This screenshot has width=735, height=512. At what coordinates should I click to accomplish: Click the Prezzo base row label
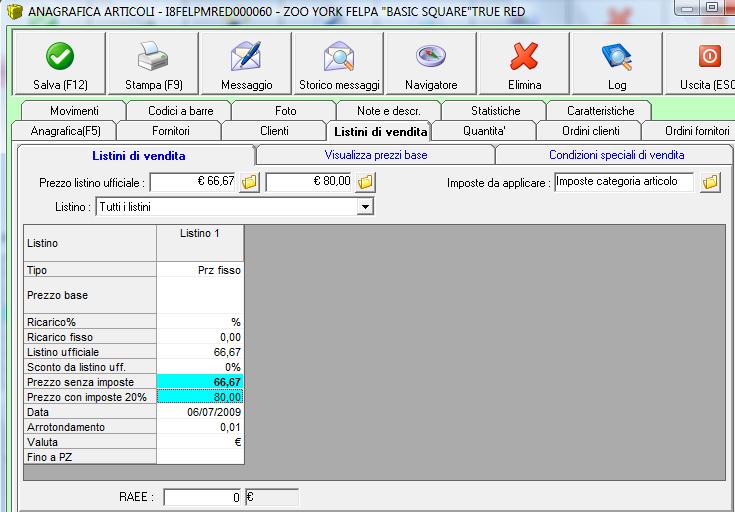(90, 295)
